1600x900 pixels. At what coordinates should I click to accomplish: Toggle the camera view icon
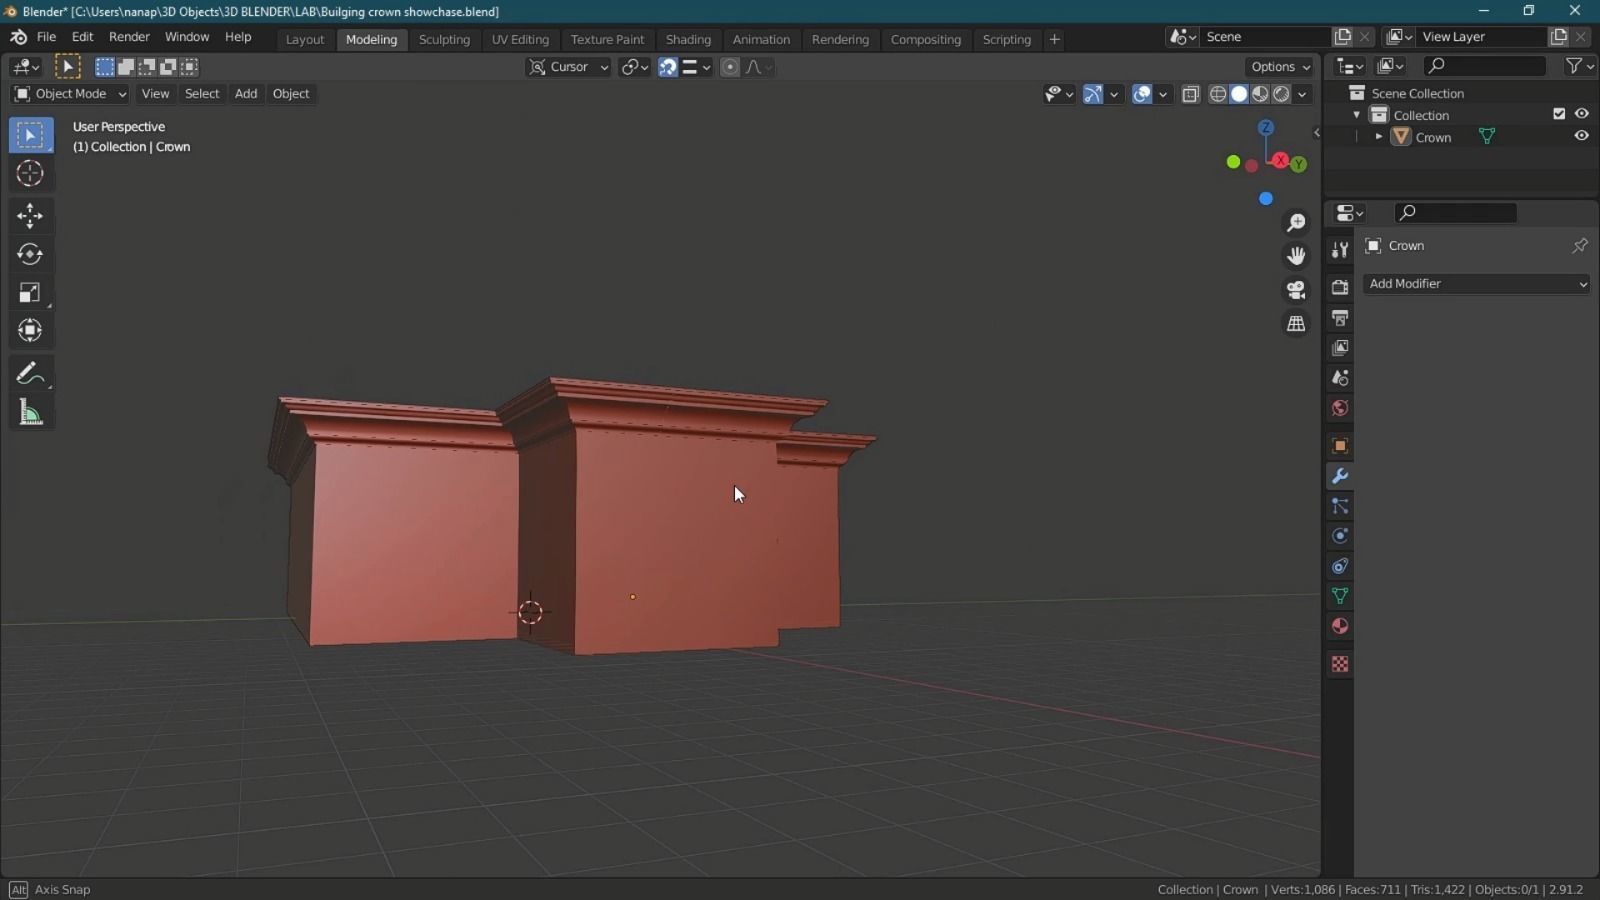(x=1296, y=290)
